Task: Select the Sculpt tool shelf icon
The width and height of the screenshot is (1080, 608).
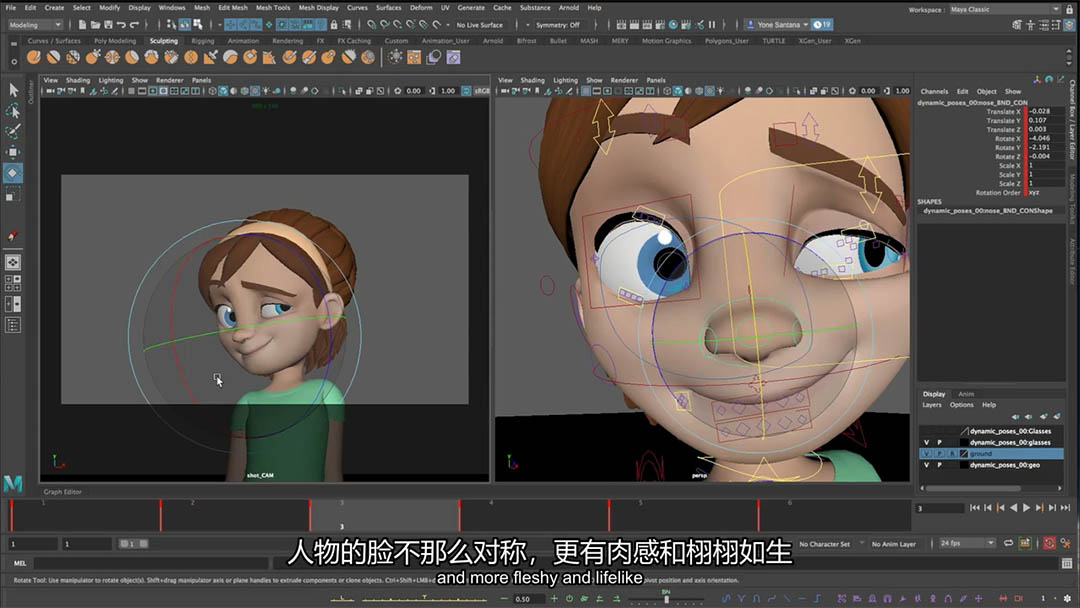Action: tap(33, 57)
